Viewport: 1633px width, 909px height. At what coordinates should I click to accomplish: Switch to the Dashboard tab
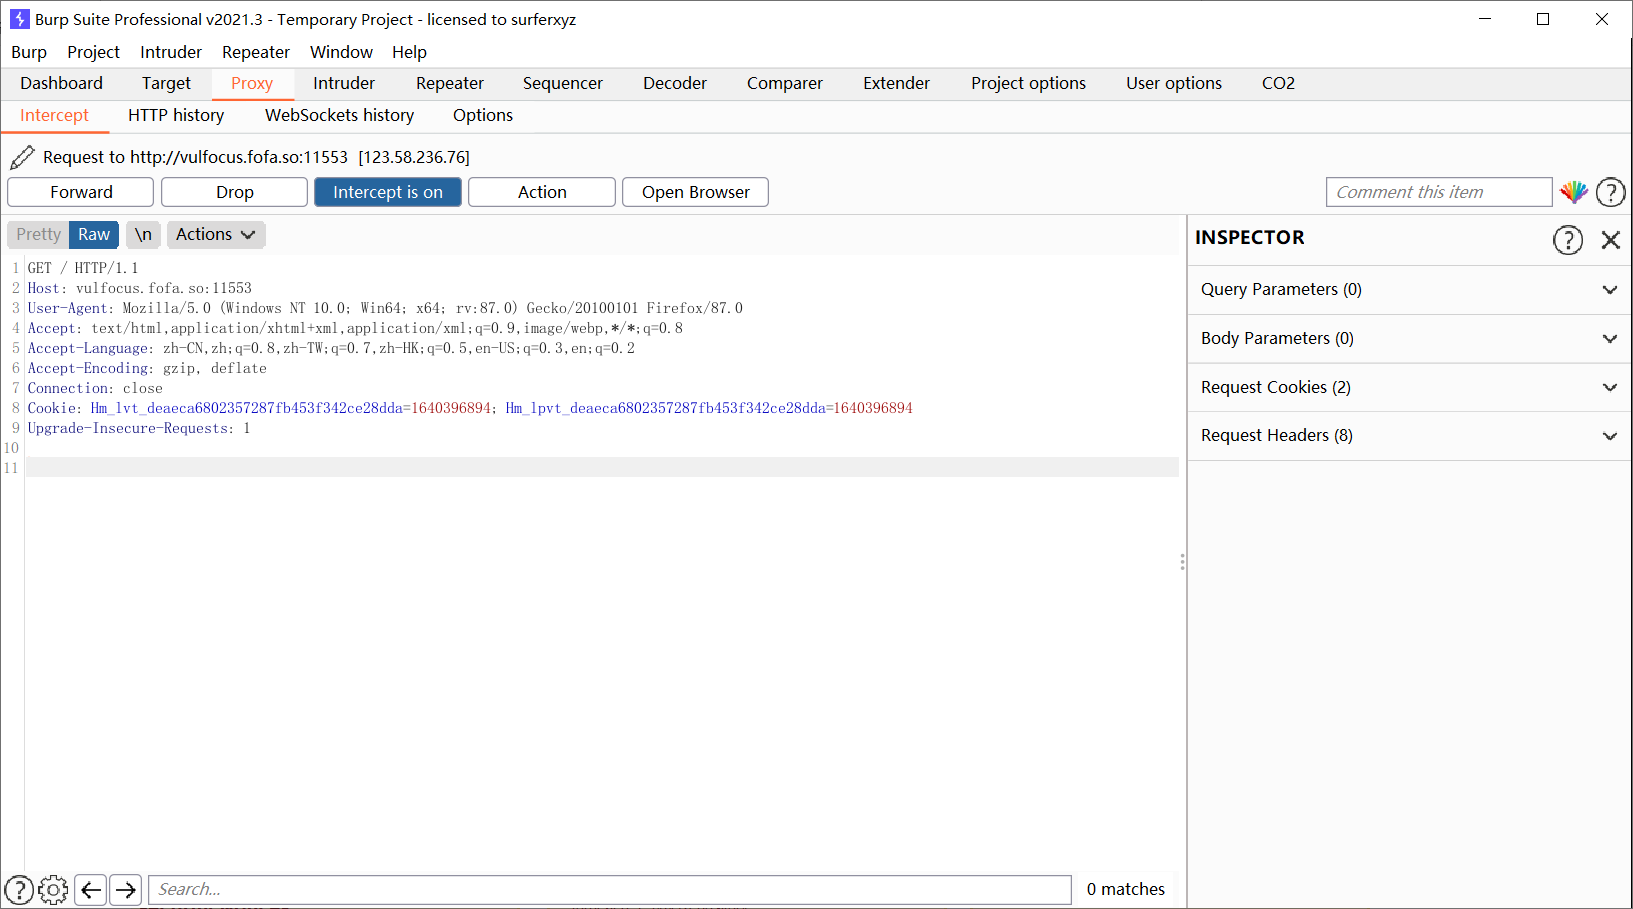coord(61,83)
